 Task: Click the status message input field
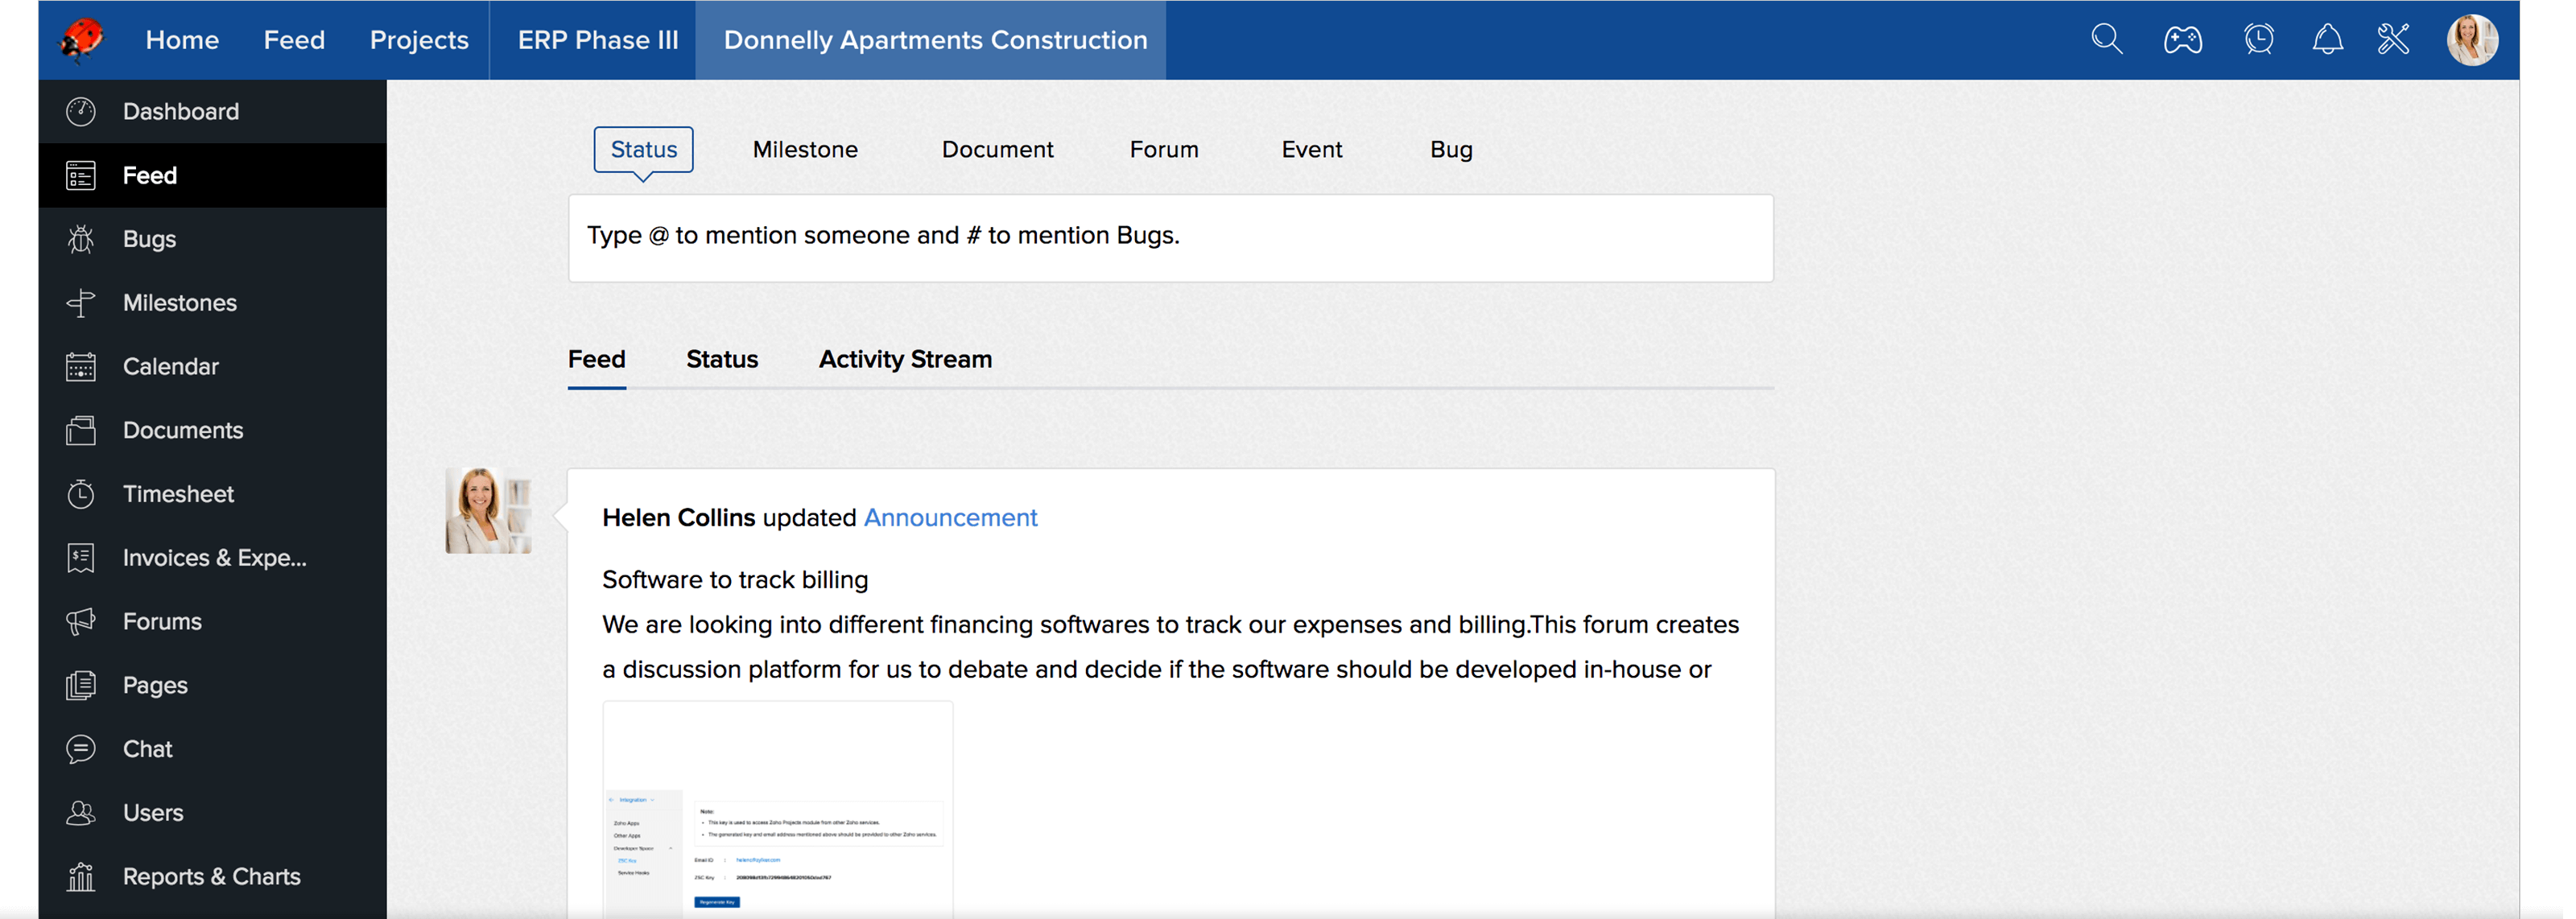[1171, 238]
